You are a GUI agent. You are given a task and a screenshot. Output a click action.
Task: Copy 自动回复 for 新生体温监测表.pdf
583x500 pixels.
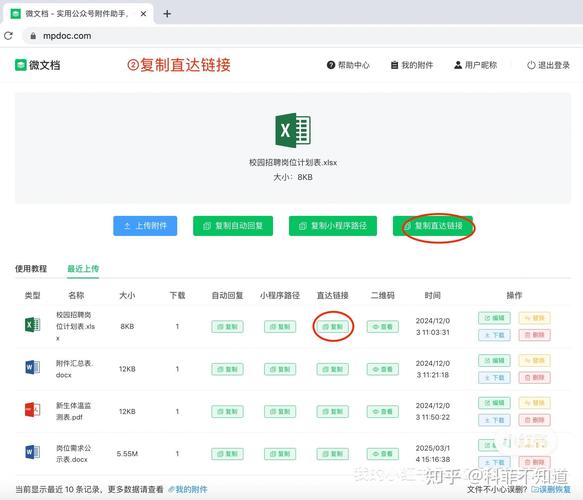(228, 412)
